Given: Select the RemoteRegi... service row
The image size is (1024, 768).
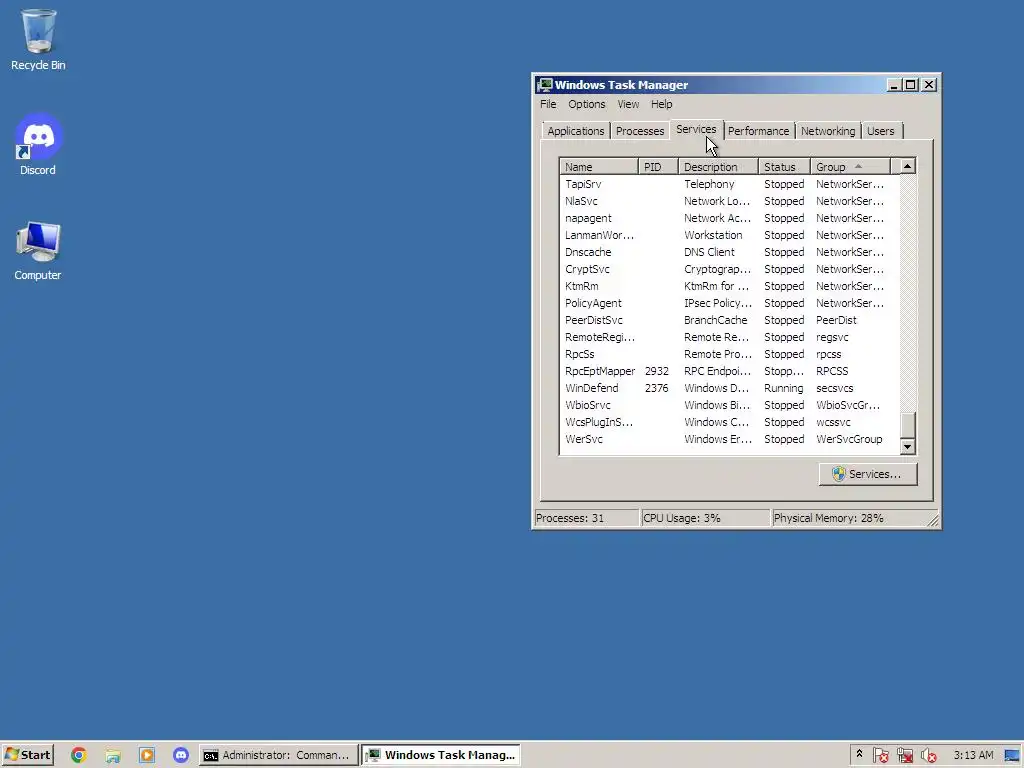Looking at the screenshot, I should [729, 337].
